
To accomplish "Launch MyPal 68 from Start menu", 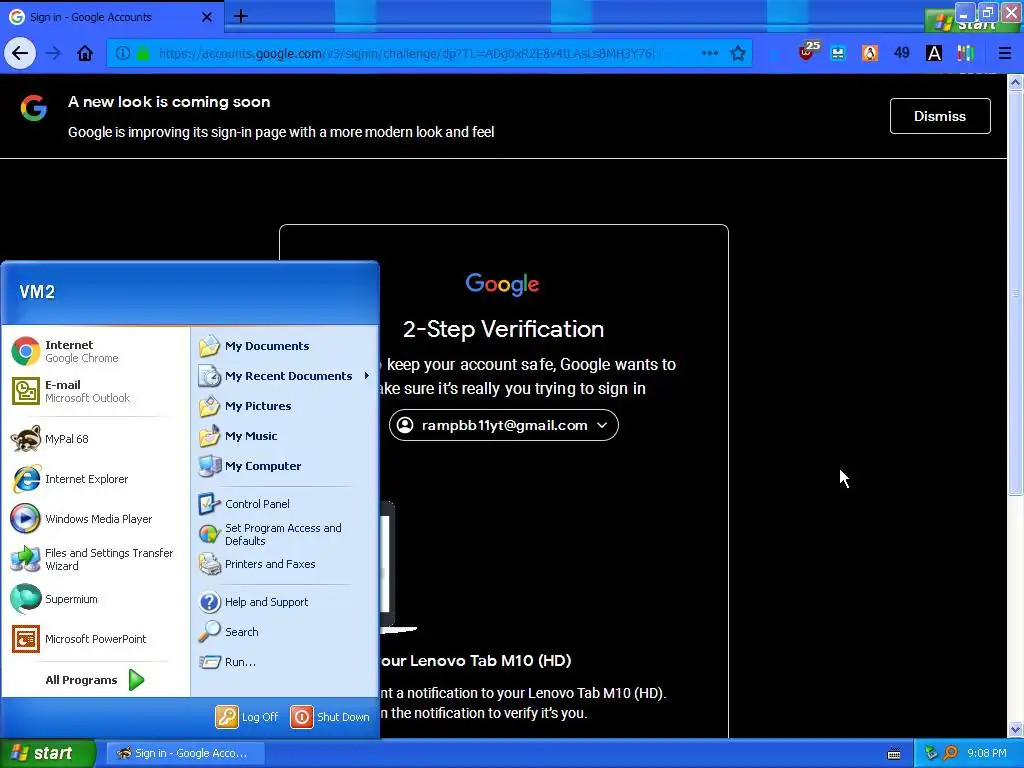I will click(x=95, y=439).
